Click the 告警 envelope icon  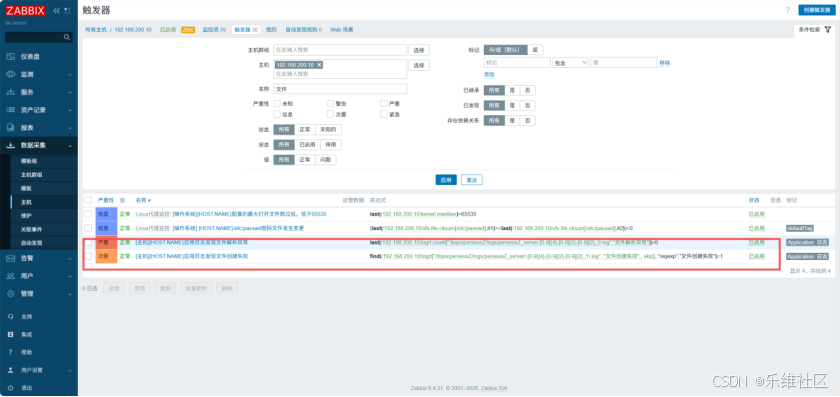pos(10,258)
